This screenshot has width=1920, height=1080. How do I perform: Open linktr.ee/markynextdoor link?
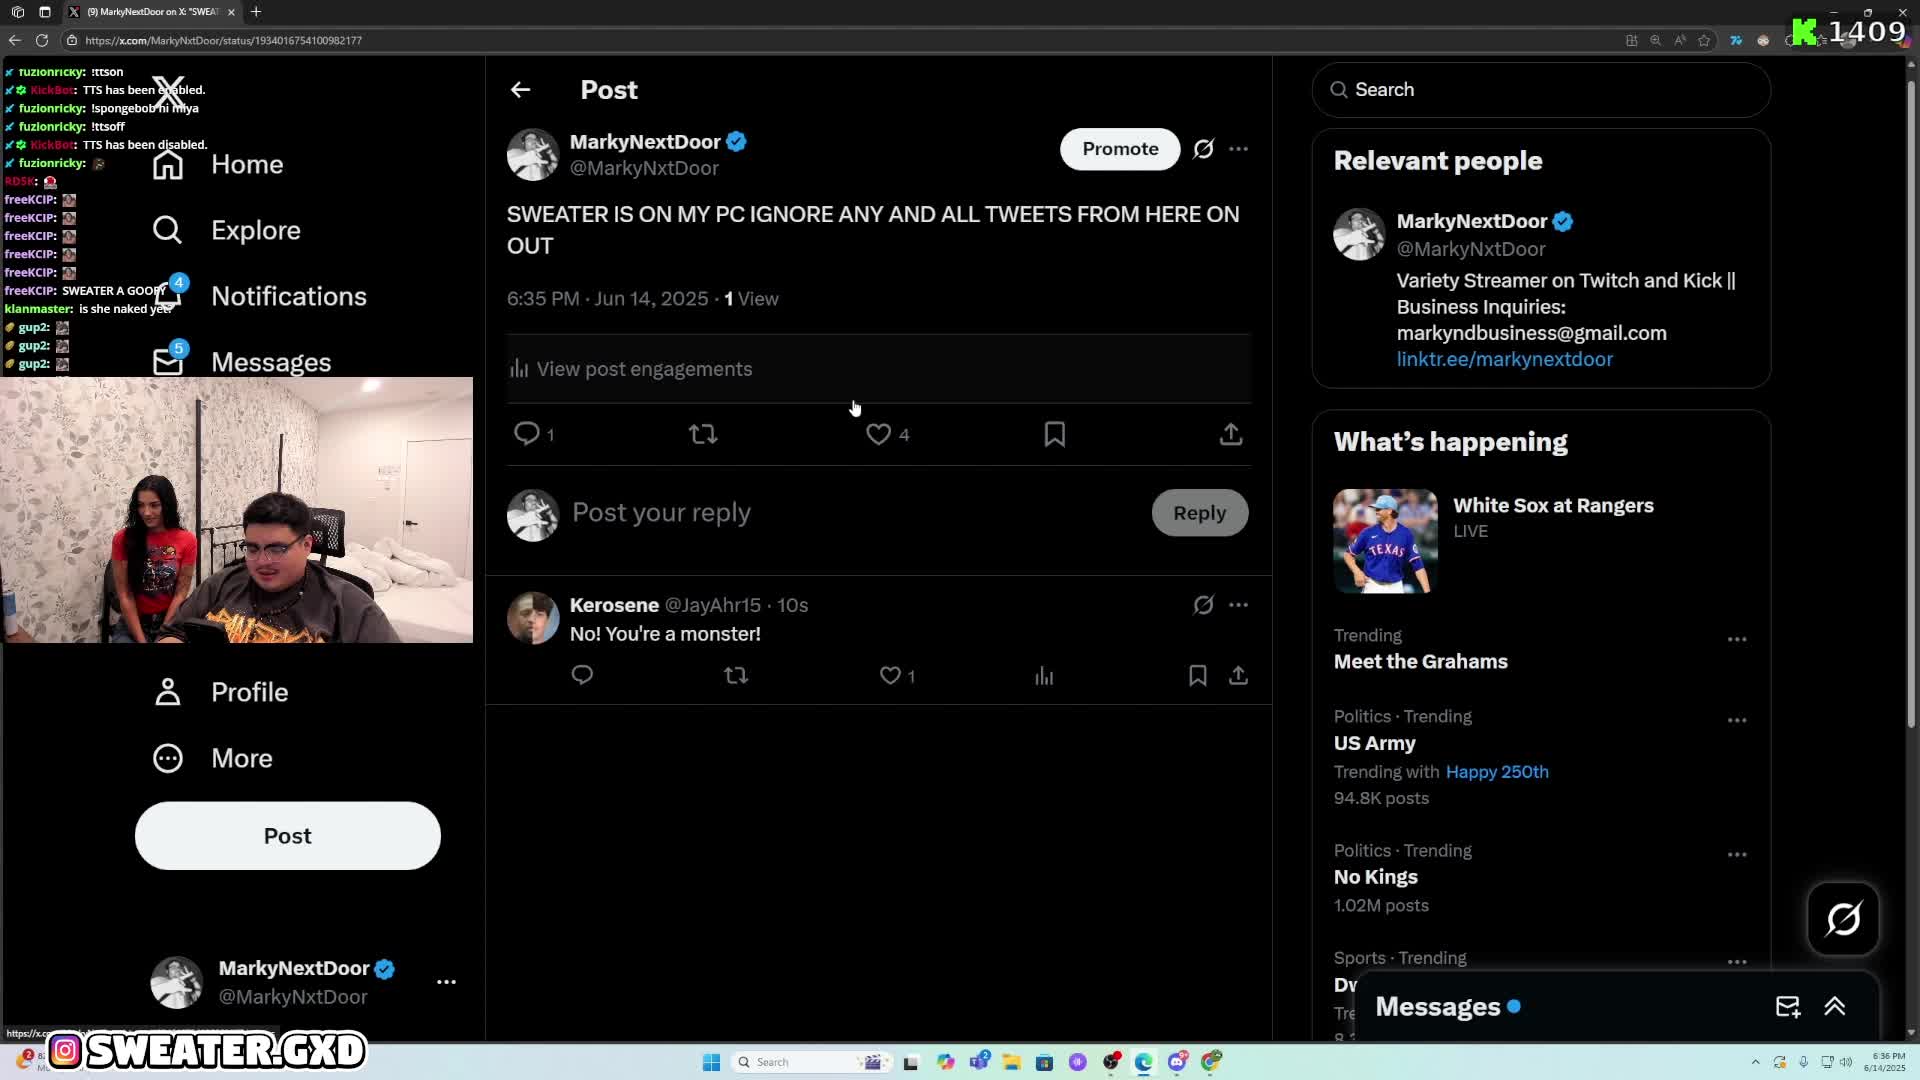point(1504,359)
